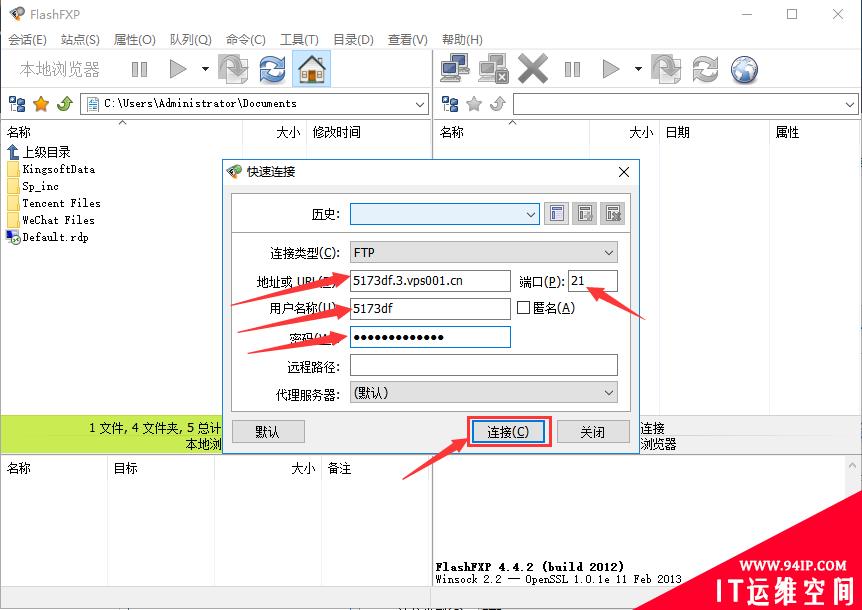The height and width of the screenshot is (610, 862).
Task: Click the 远程路径 input field
Action: 484,365
